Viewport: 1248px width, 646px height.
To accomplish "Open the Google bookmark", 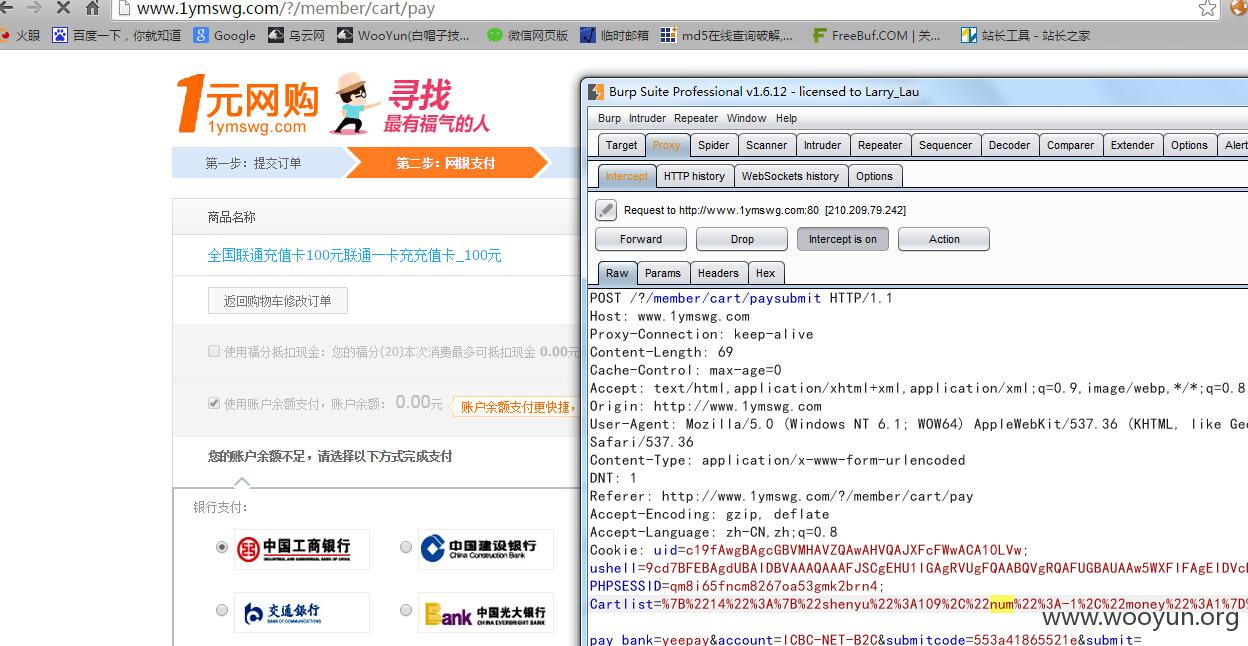I will click(x=225, y=35).
